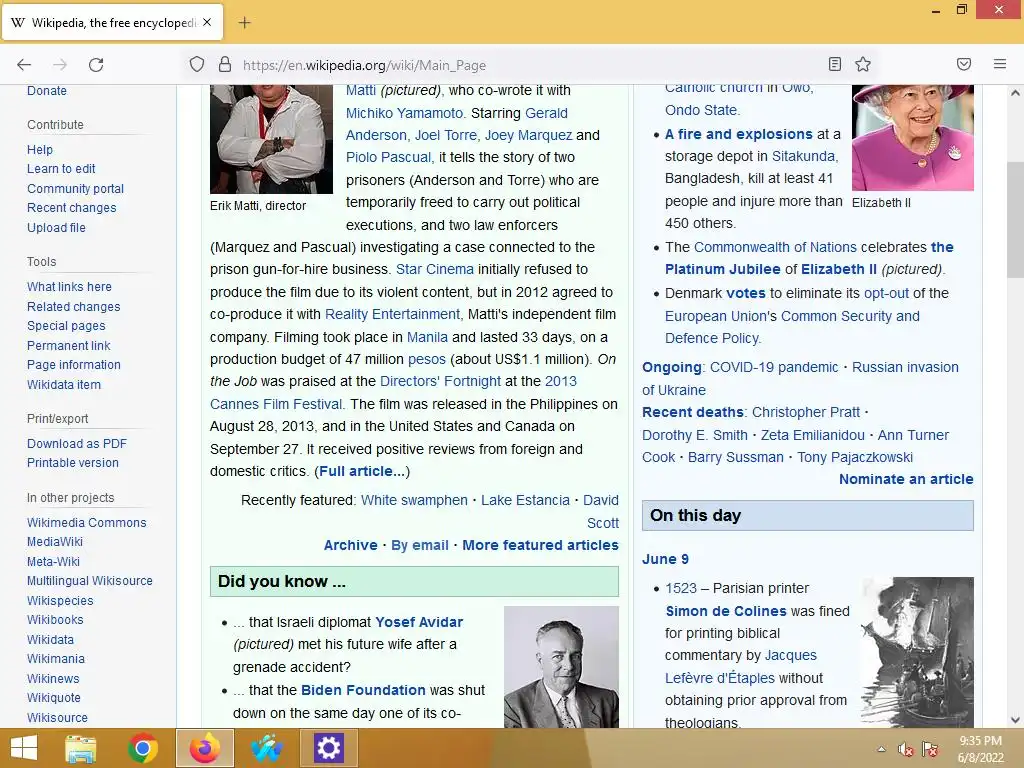Open Page information

click(74, 364)
